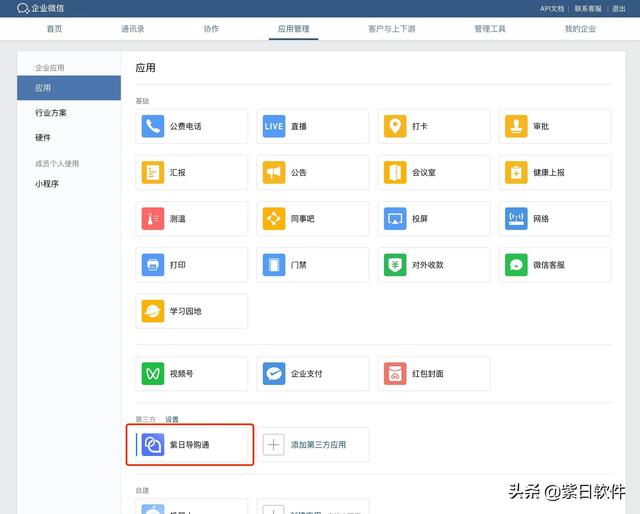Open the 企业支付 checkmark bubble icon
Screen dimensions: 640x514
(274, 374)
